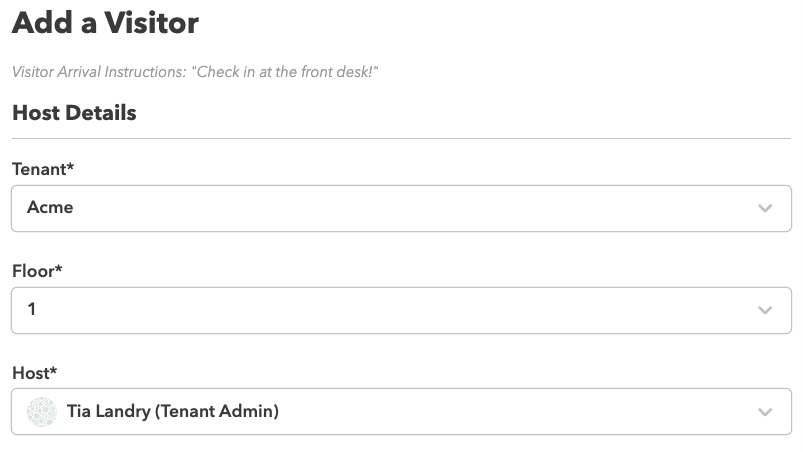
Task: Click the '(Tenant Admin)' role text
Action: (x=217, y=411)
